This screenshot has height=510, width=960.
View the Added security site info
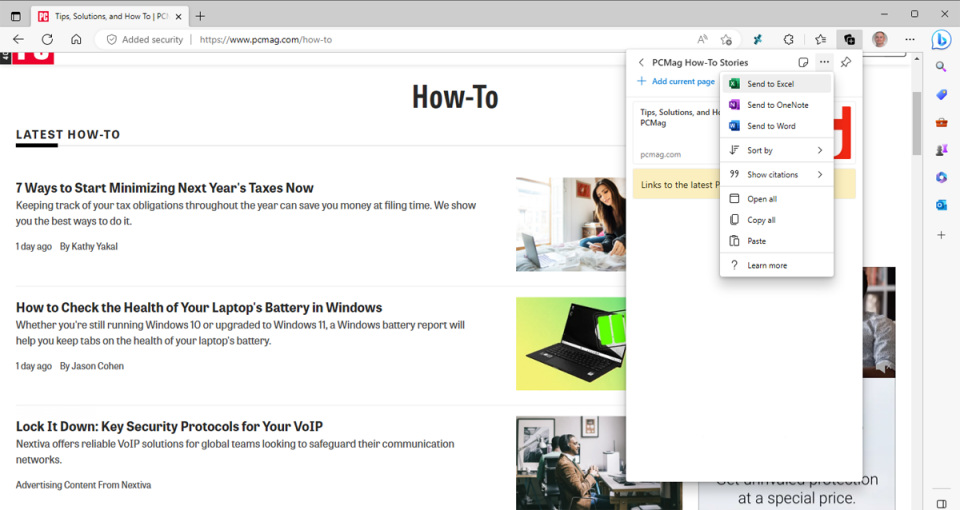click(x=144, y=40)
